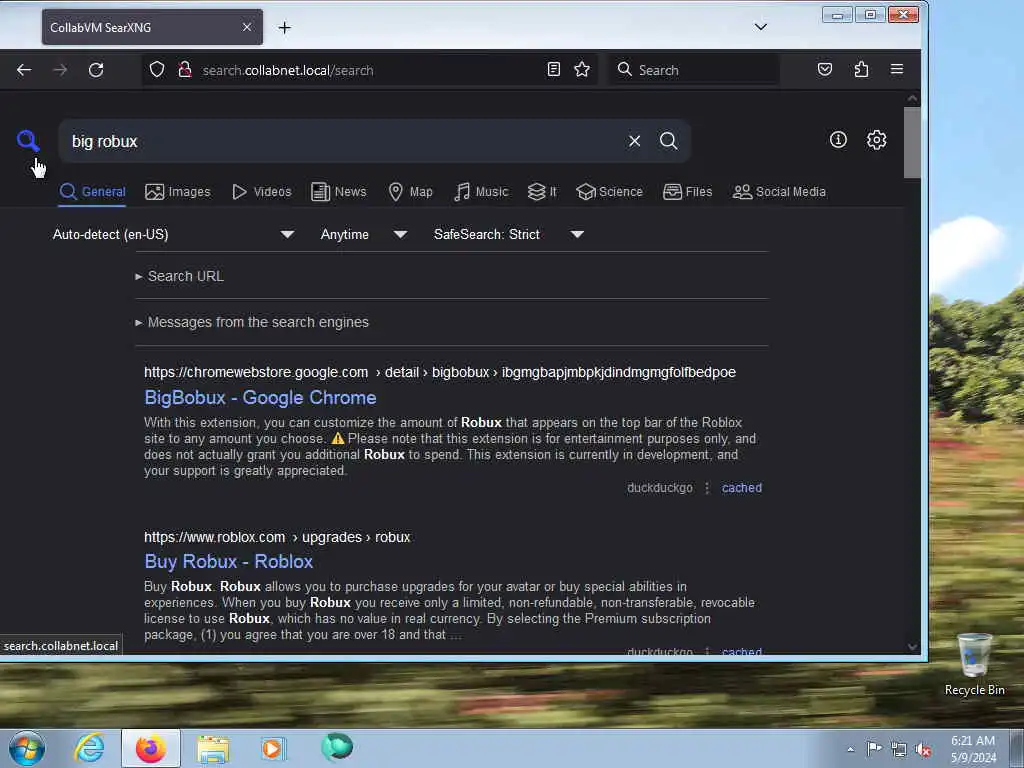Switch to the Map category tab

click(x=411, y=192)
